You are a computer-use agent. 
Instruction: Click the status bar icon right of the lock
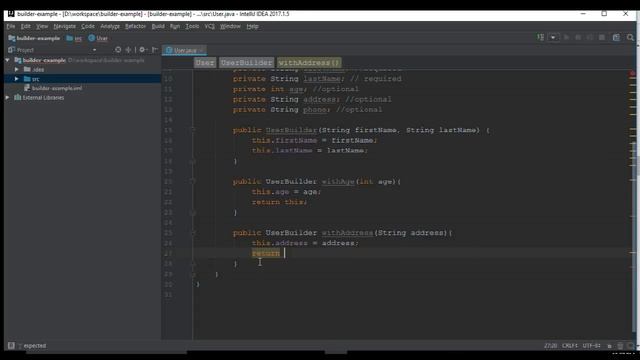[620, 346]
